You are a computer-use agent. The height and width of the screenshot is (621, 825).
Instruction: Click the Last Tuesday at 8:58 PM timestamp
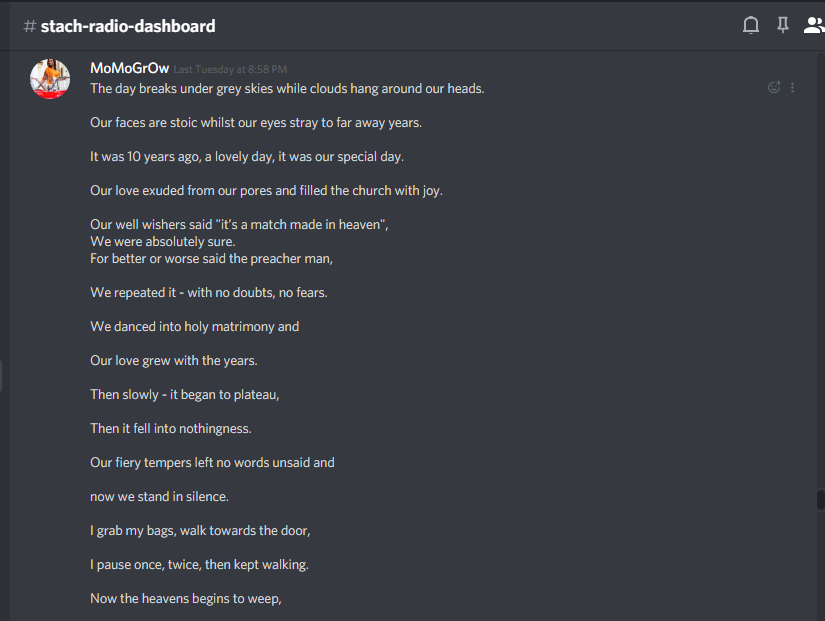[x=230, y=70]
